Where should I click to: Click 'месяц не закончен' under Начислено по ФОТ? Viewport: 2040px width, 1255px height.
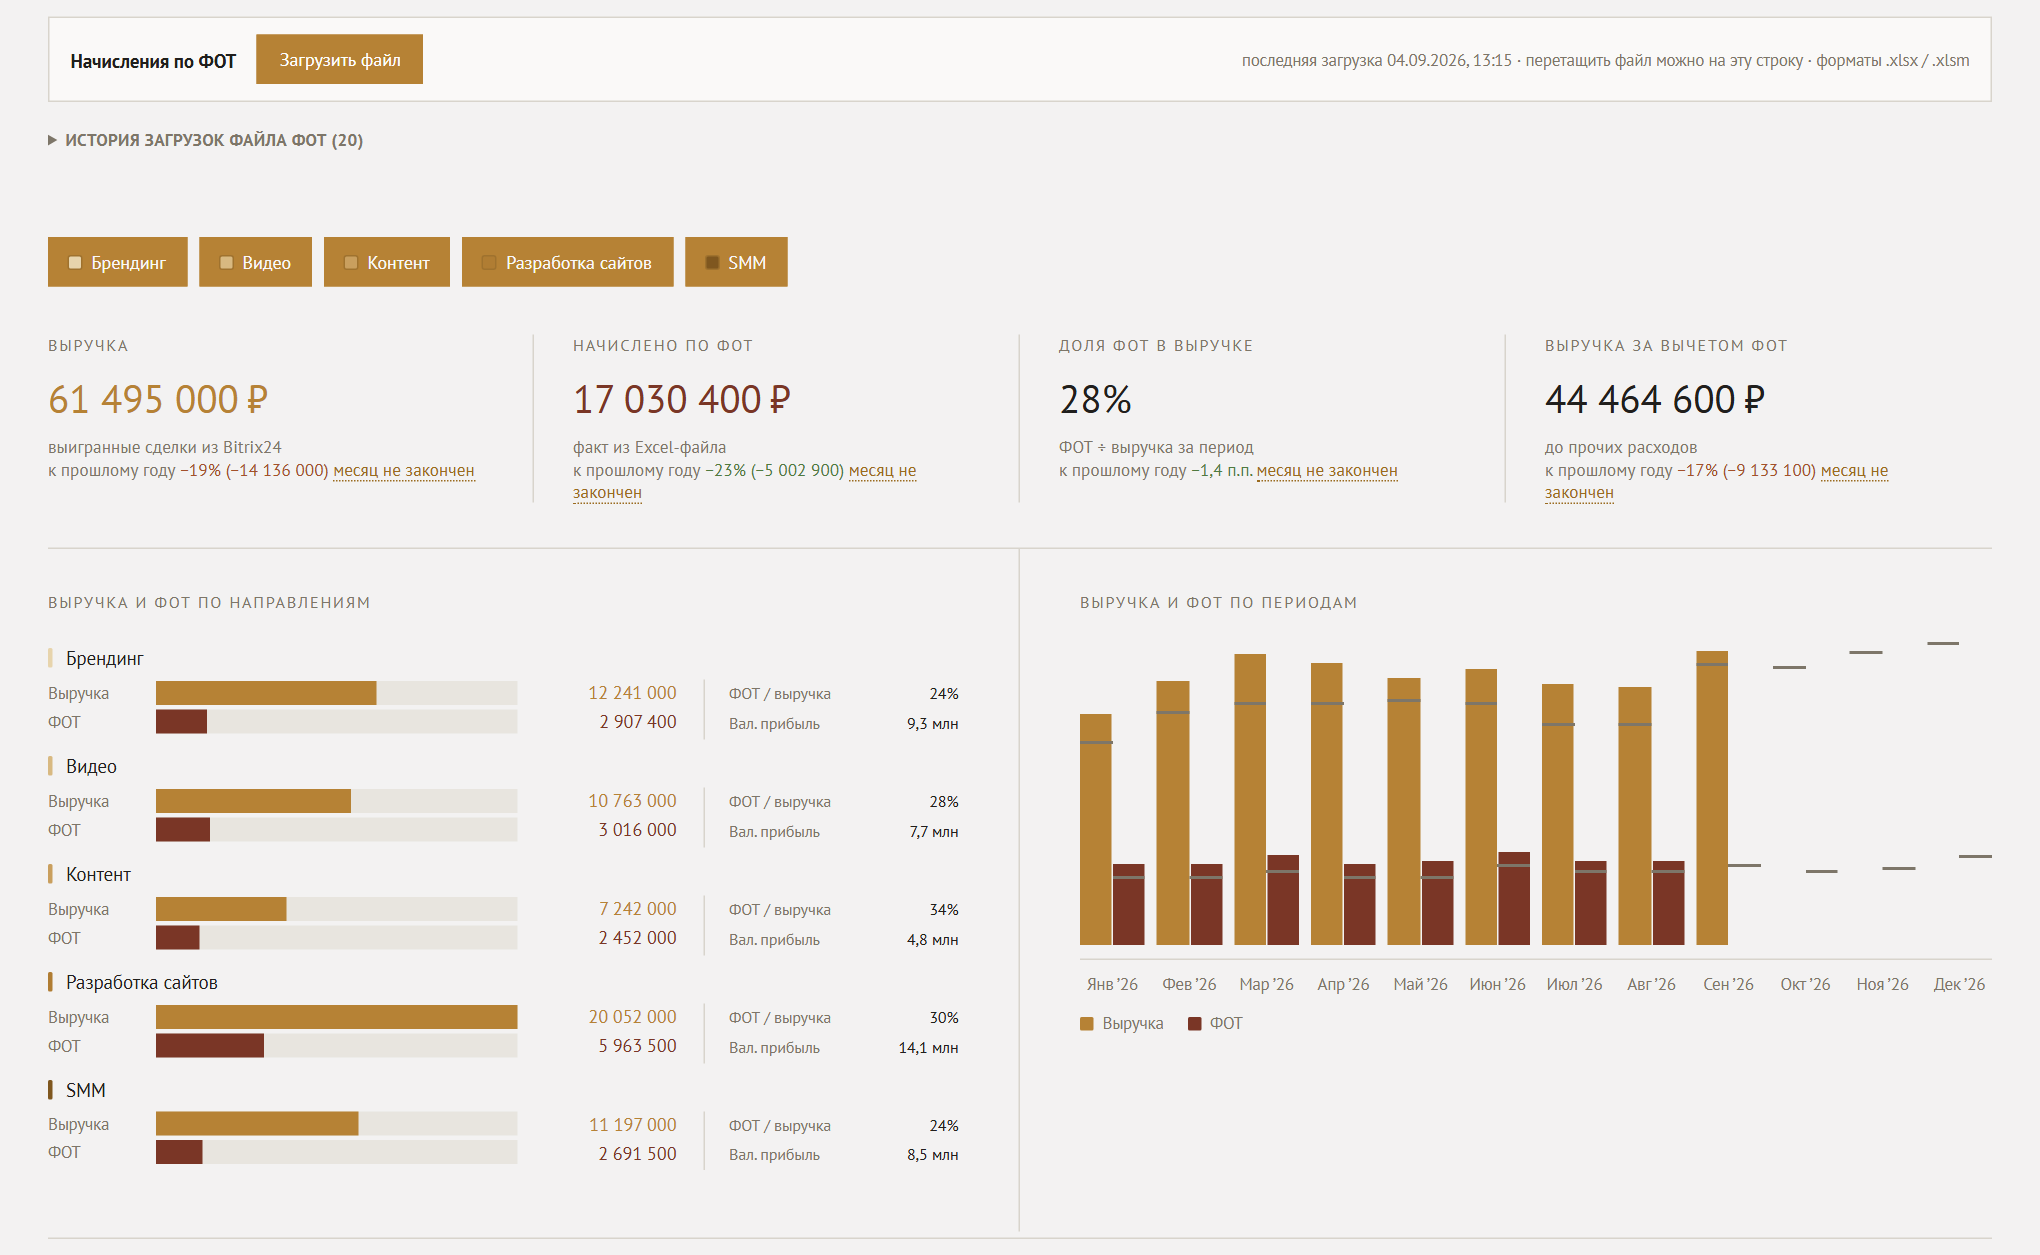882,471
